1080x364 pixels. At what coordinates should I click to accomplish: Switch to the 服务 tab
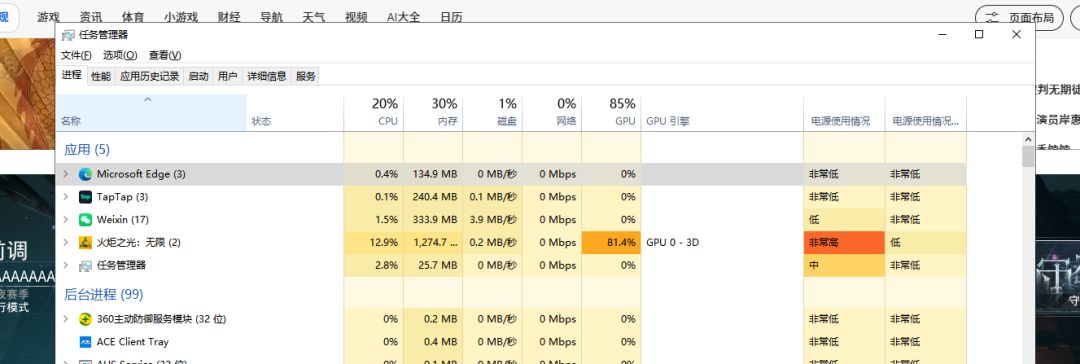(x=306, y=77)
